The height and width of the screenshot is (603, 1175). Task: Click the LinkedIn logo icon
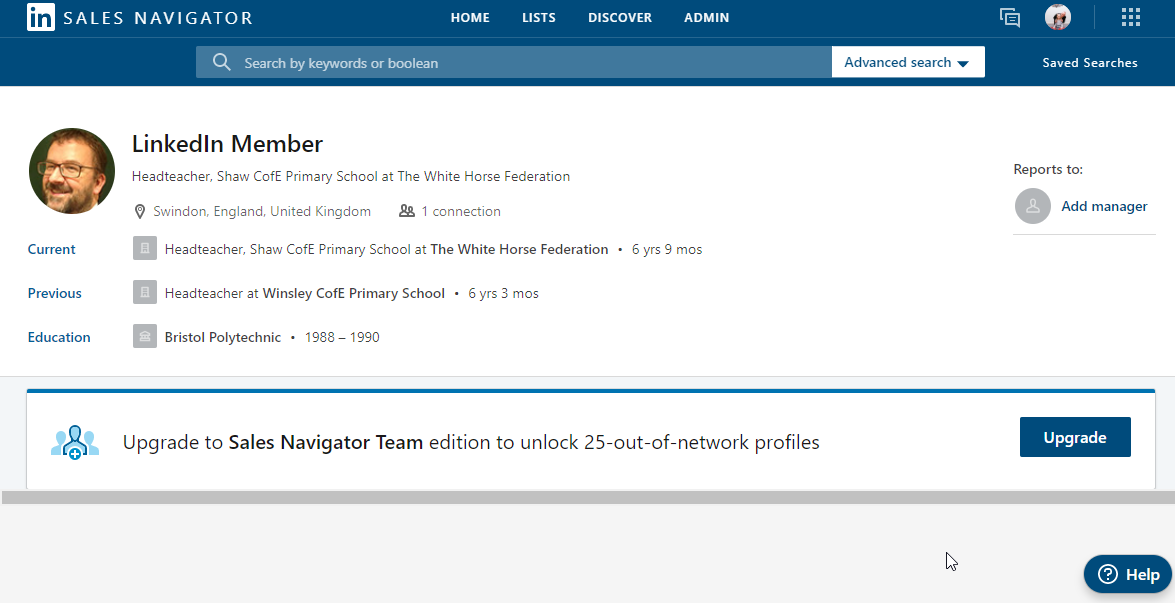point(41,18)
